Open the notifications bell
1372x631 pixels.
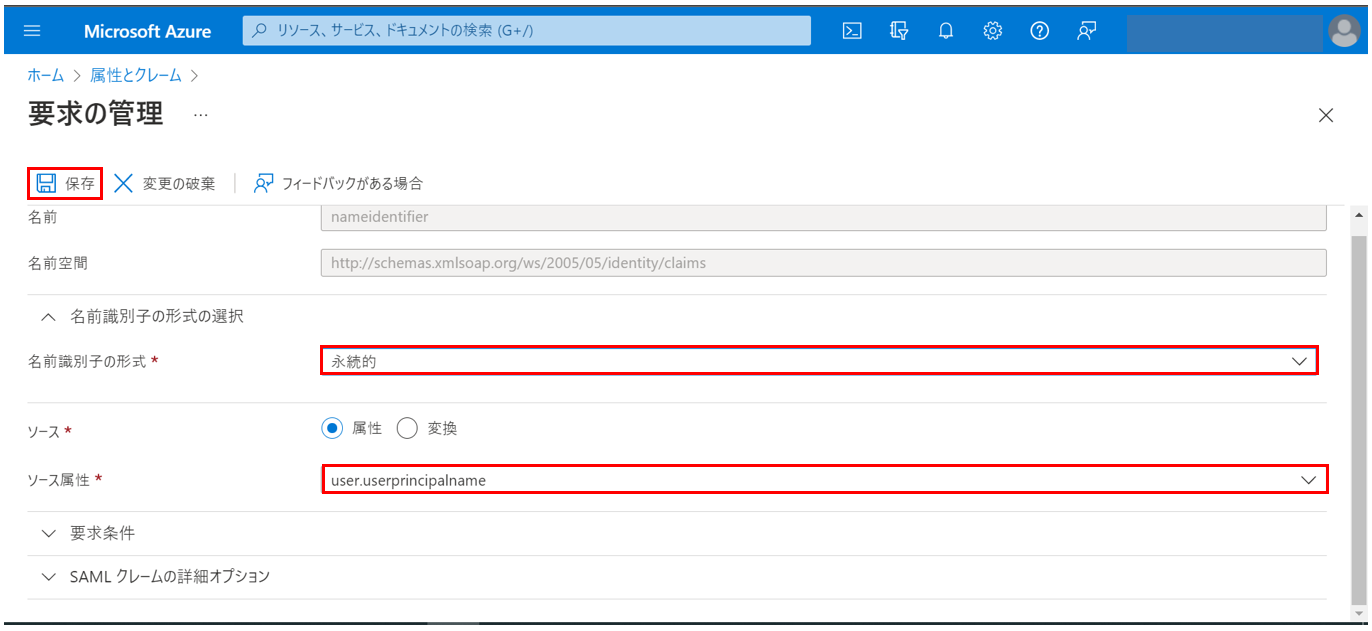(x=945, y=31)
